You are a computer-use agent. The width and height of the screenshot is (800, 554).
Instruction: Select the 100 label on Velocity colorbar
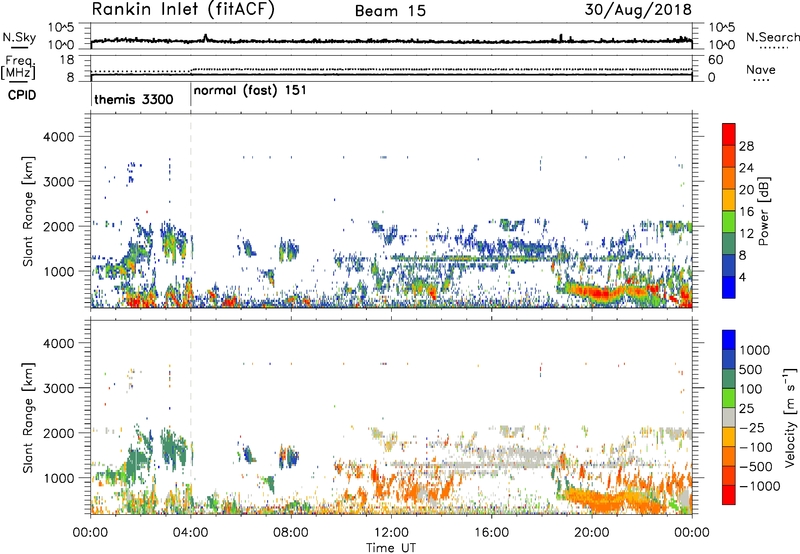click(751, 389)
